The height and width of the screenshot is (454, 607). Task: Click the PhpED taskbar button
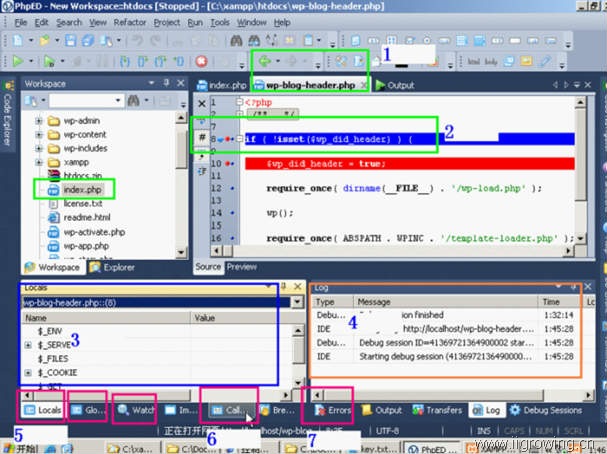click(432, 449)
